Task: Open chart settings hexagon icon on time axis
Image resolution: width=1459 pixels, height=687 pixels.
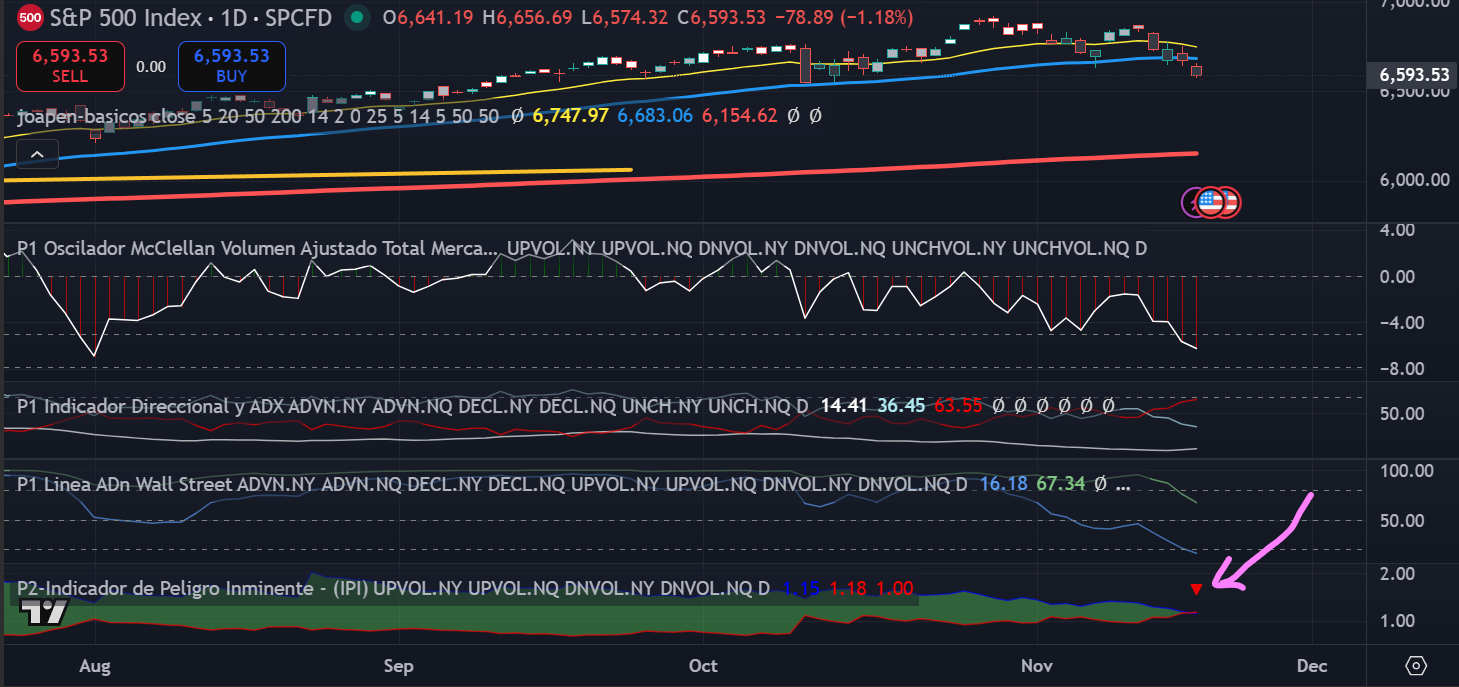Action: point(1416,666)
